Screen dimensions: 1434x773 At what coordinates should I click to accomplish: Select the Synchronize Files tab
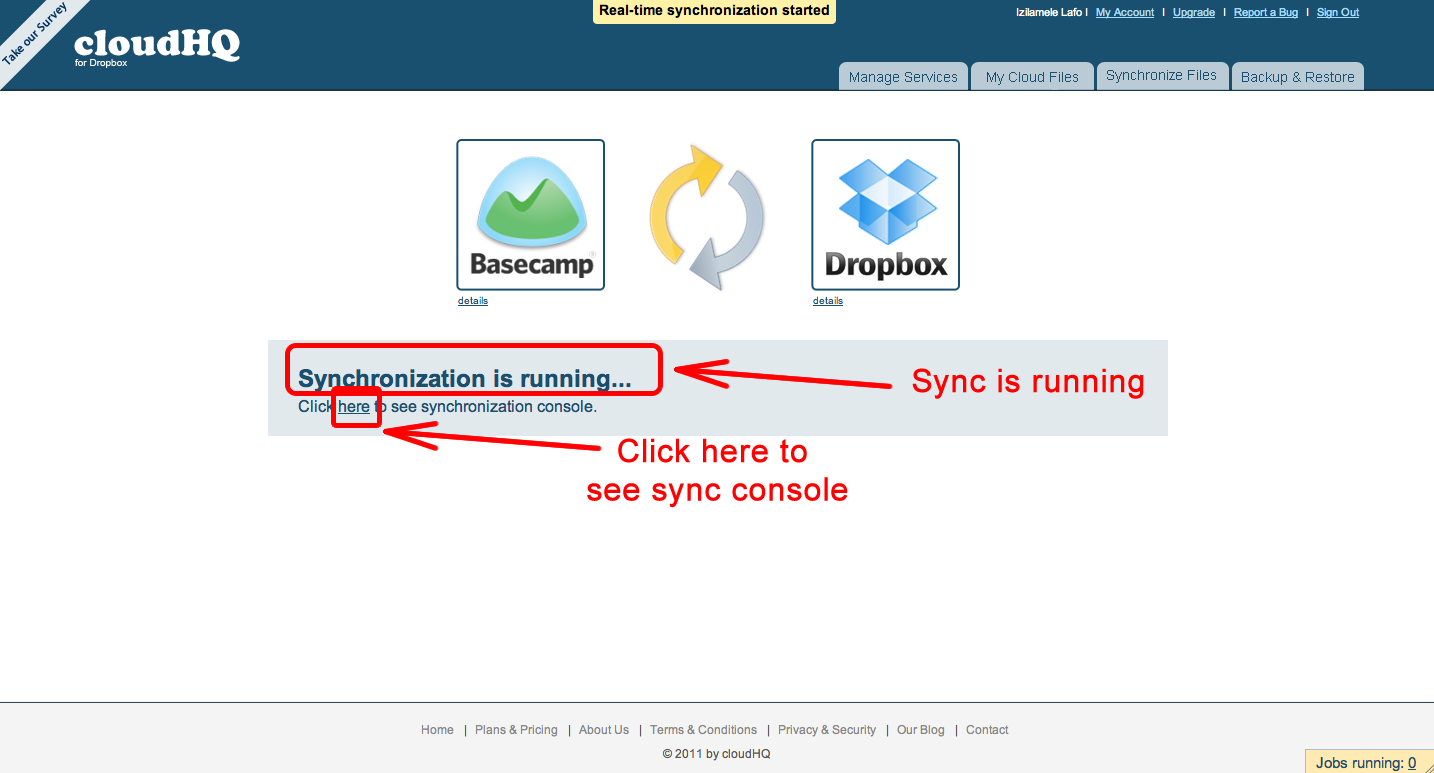1162,75
